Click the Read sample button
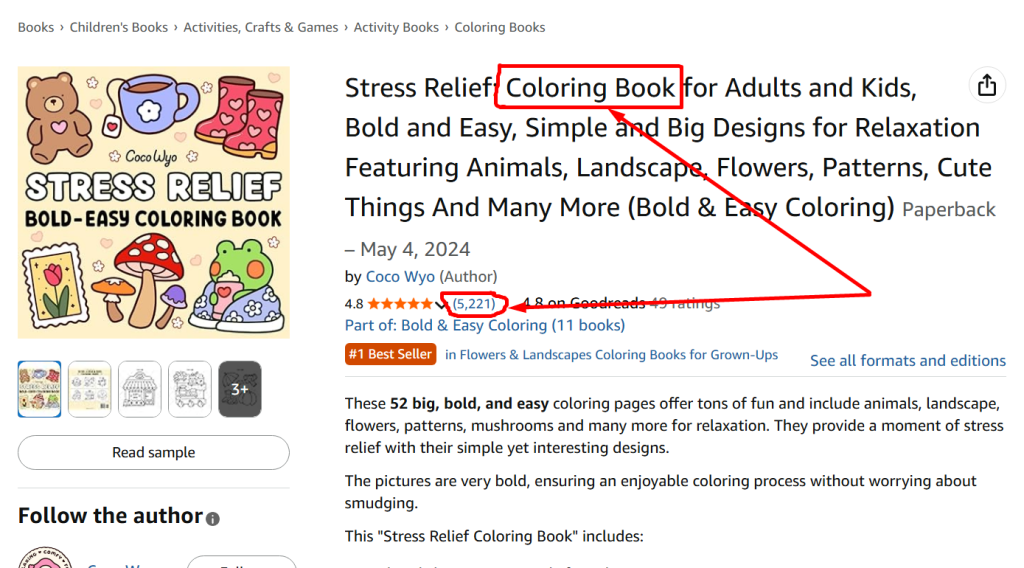This screenshot has height=568, width=1024. pyautogui.click(x=153, y=453)
